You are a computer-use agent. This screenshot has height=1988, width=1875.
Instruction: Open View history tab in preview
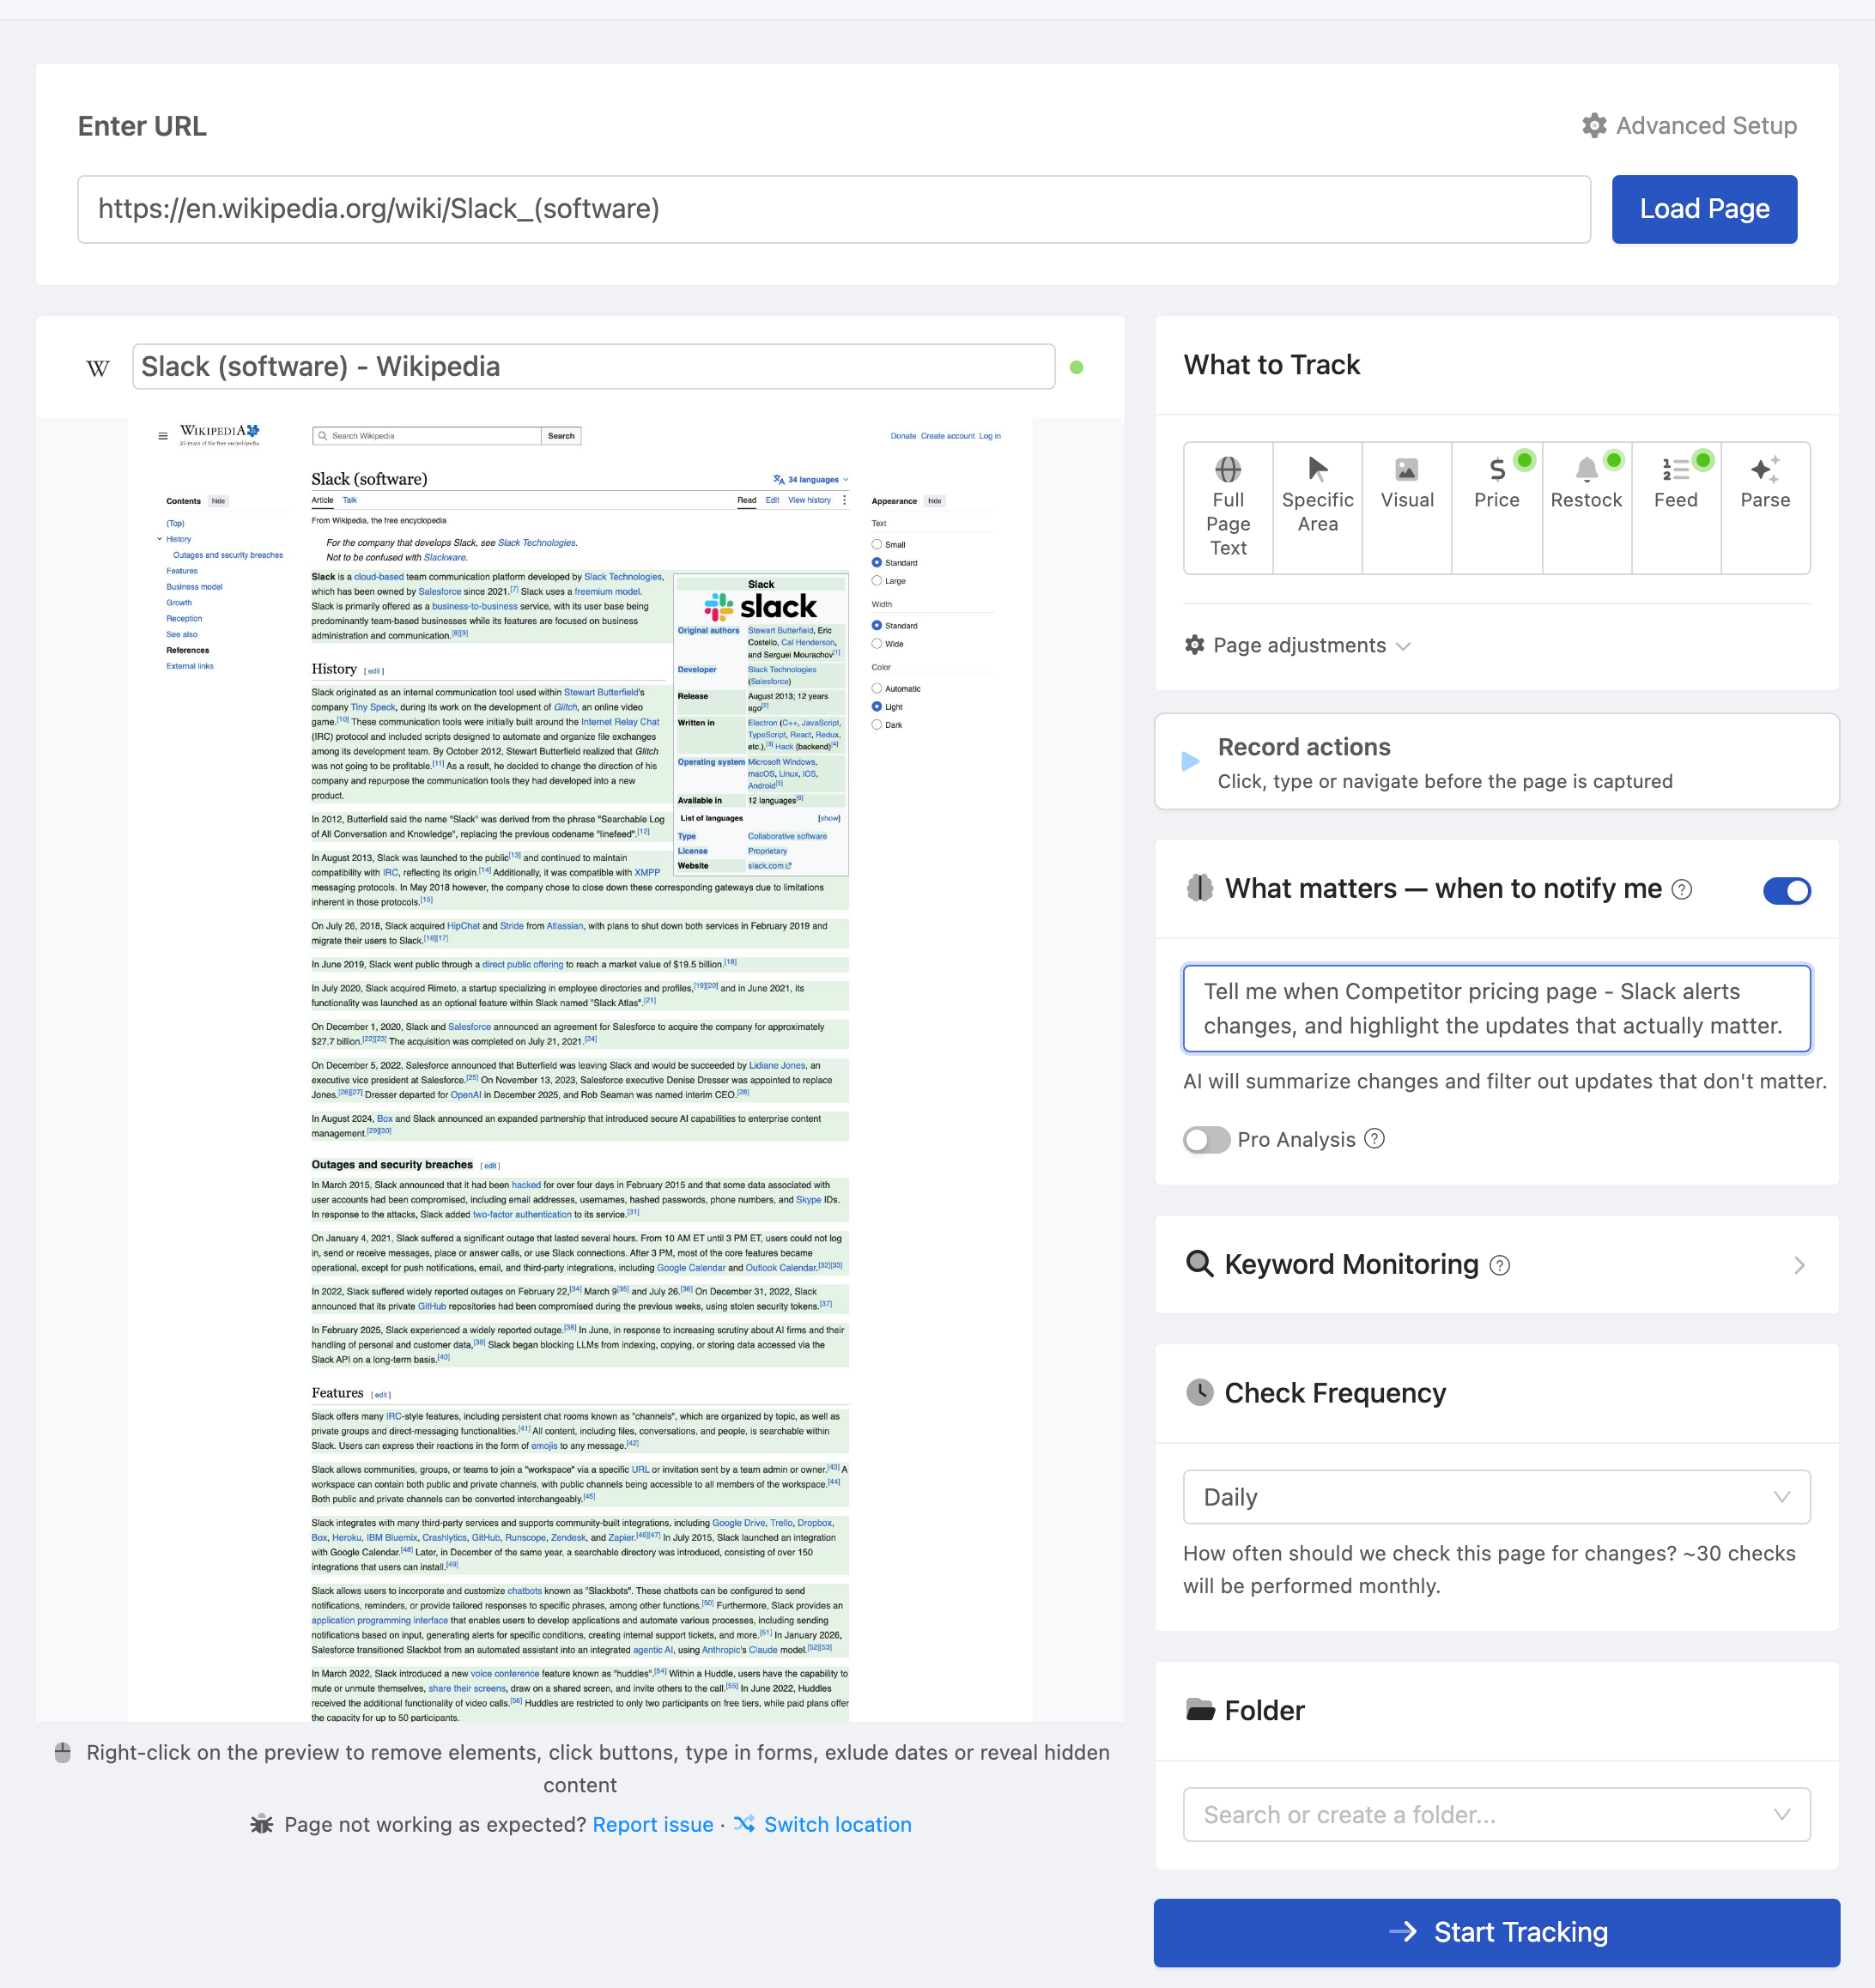point(809,500)
